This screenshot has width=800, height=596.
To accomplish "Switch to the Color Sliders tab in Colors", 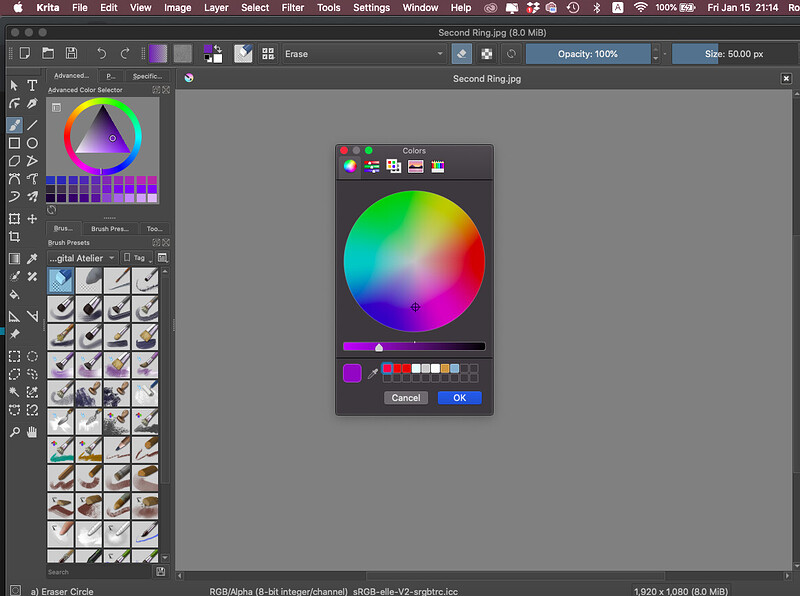I will [x=371, y=166].
